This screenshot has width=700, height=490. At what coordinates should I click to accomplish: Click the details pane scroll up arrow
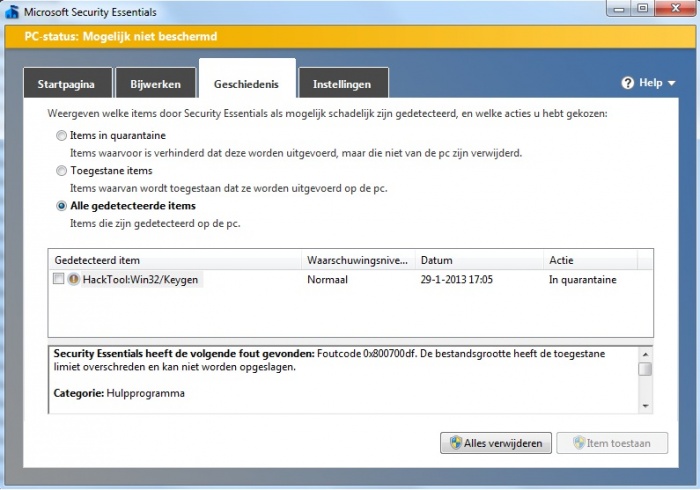coord(645,354)
